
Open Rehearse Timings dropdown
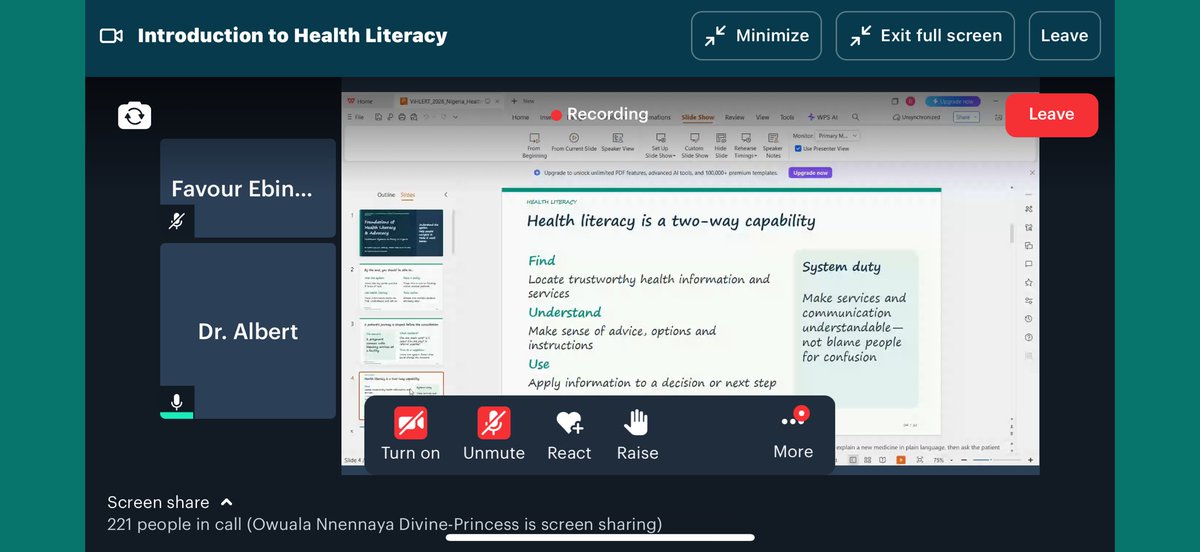746,145
